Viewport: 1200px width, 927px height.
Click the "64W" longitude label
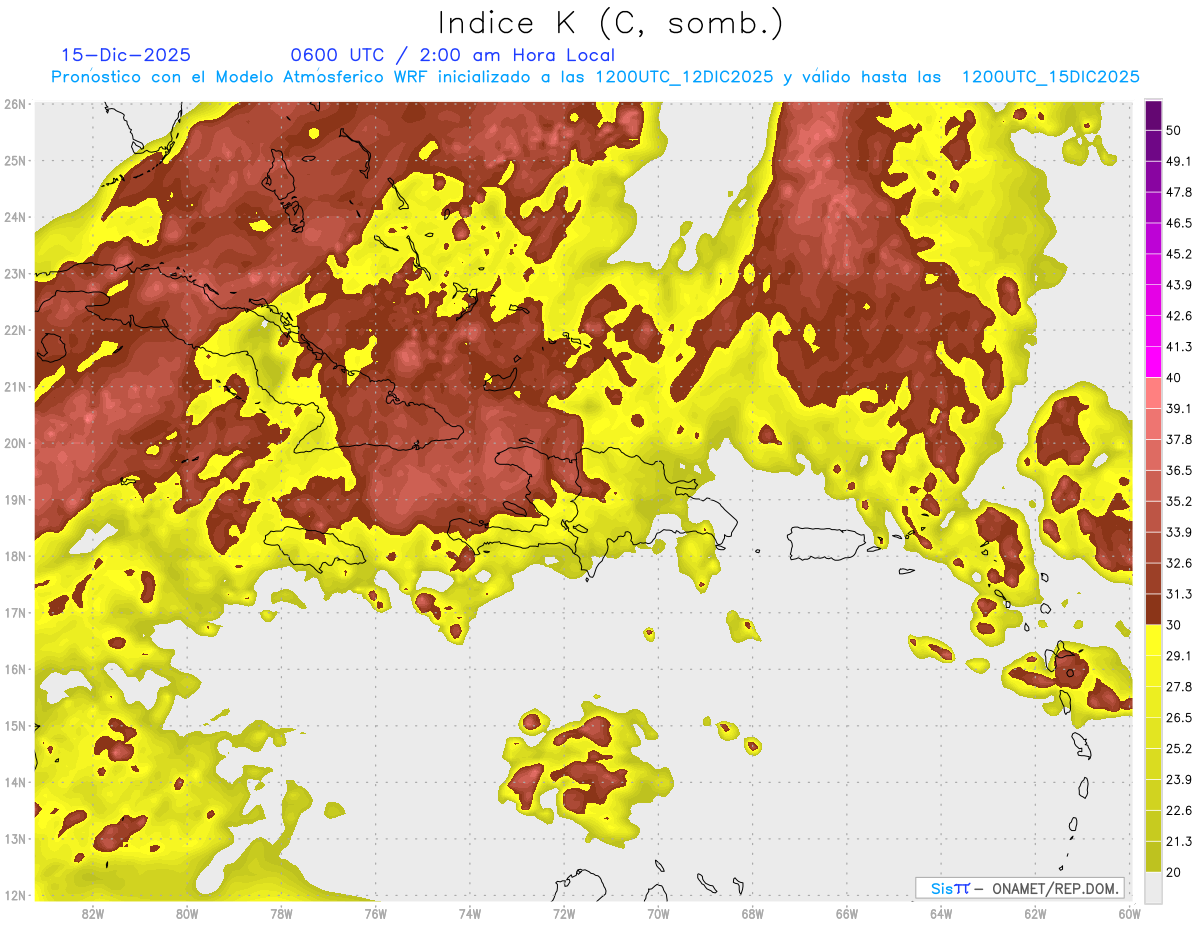pos(940,914)
